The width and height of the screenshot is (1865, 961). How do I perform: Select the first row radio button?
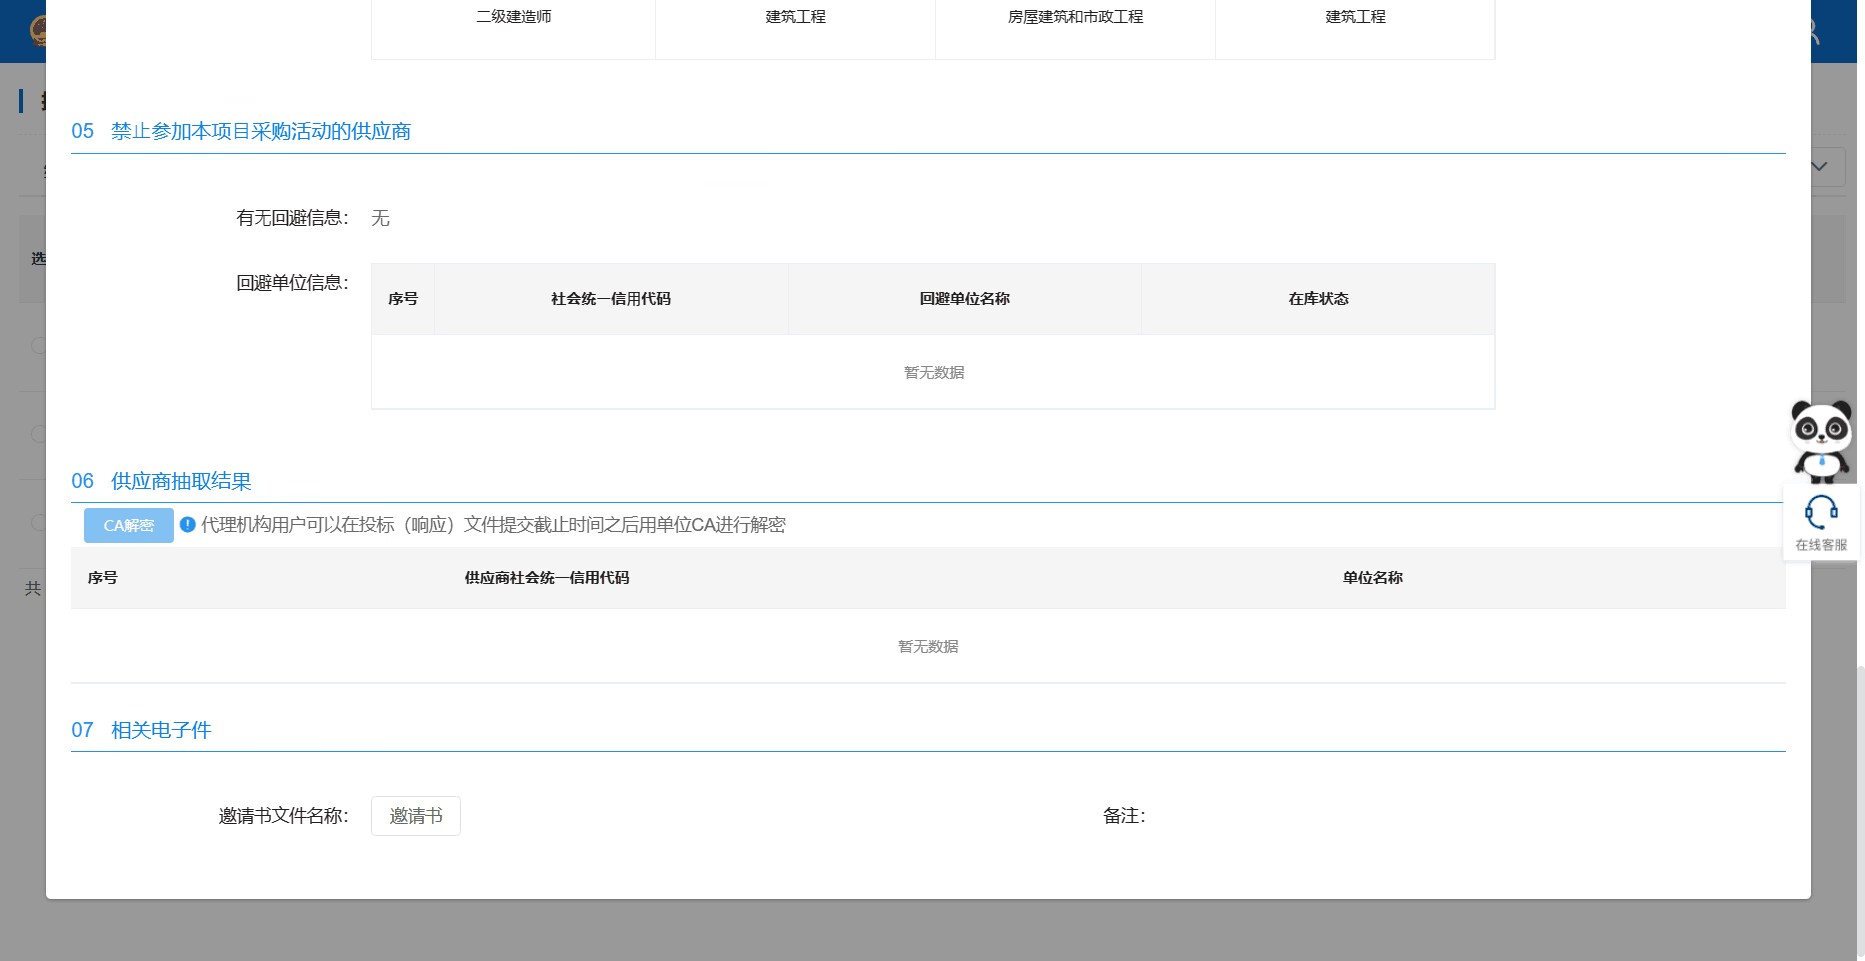(38, 346)
